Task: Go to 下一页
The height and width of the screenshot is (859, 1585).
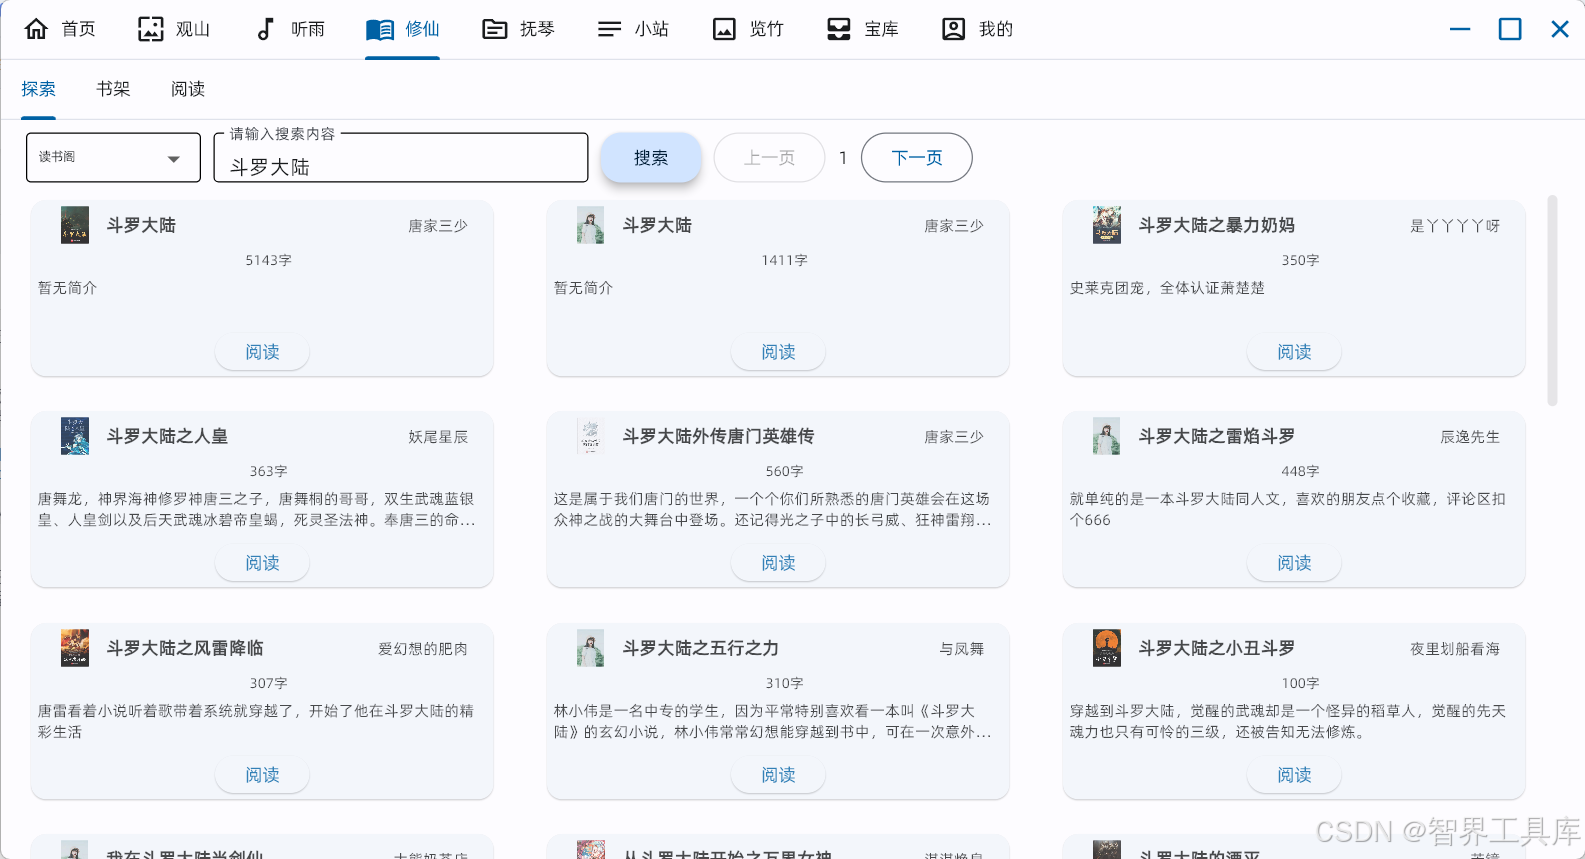Action: pos(917,158)
